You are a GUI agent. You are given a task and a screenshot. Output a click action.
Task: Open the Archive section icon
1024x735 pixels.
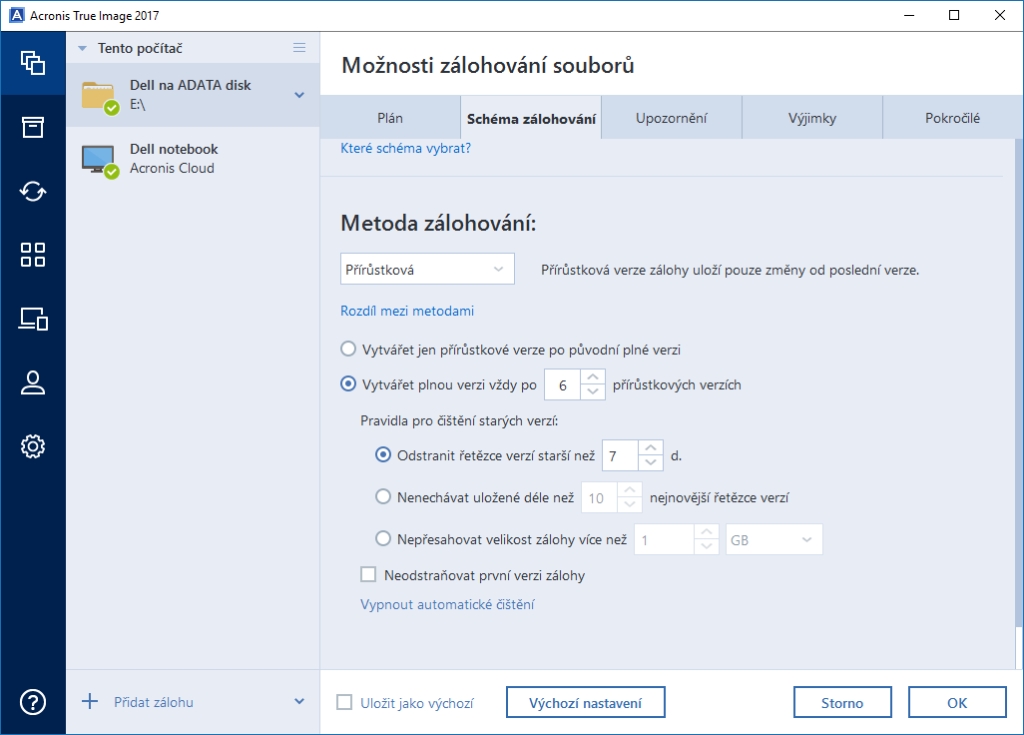pos(33,127)
